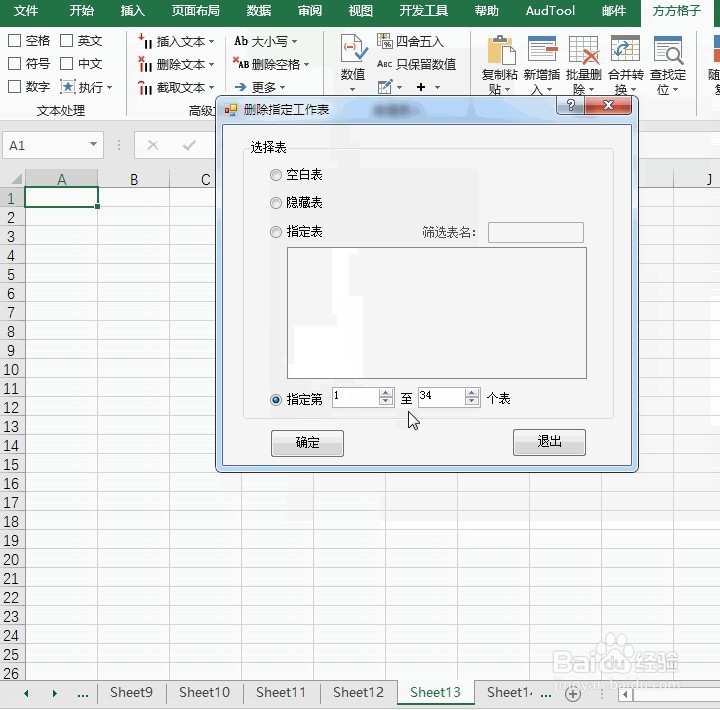Click formula bar cancel X icon
This screenshot has width=720, height=710.
point(153,146)
